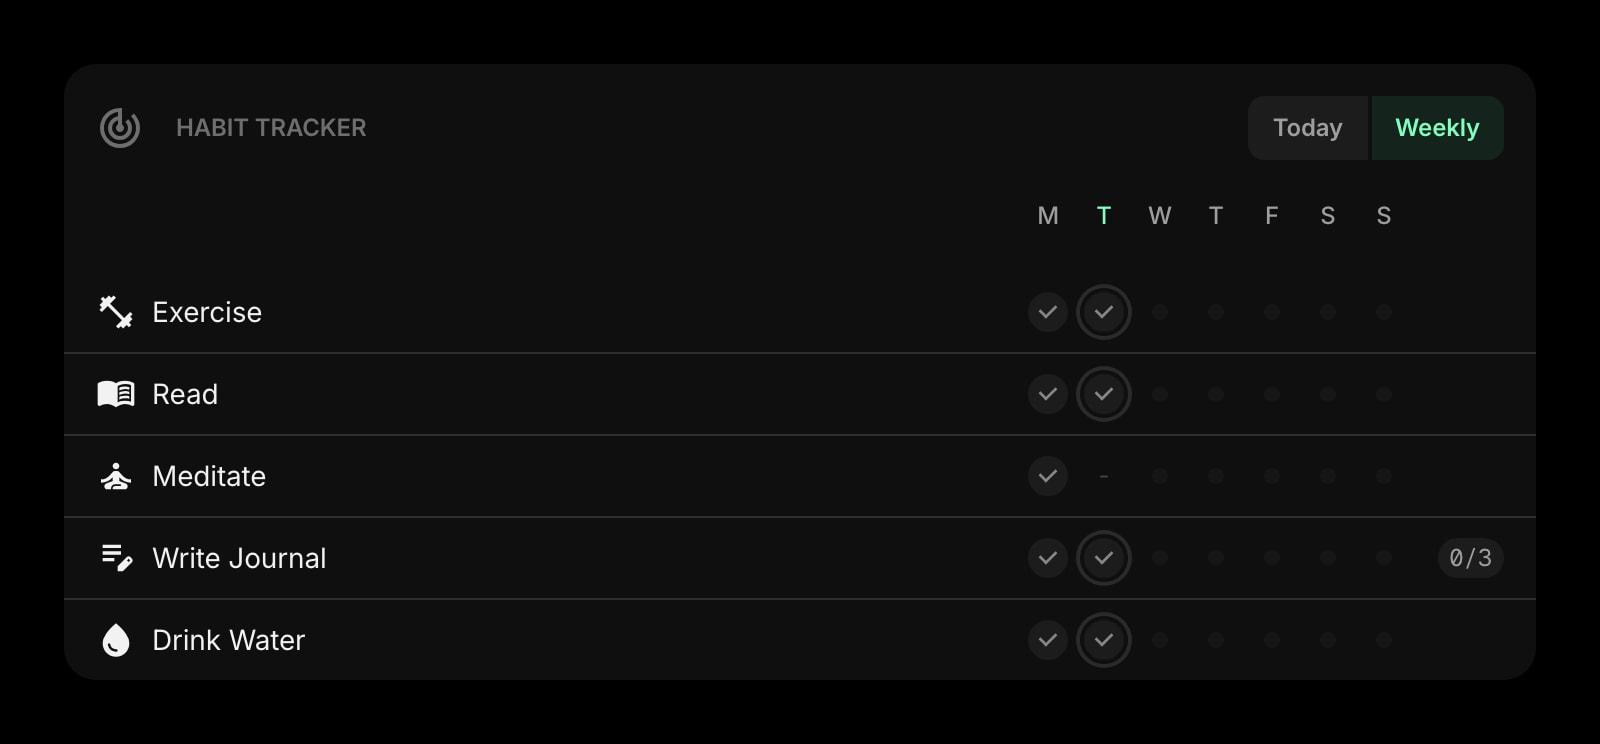
Task: Click the Drink Water droplet icon
Action: pos(116,640)
